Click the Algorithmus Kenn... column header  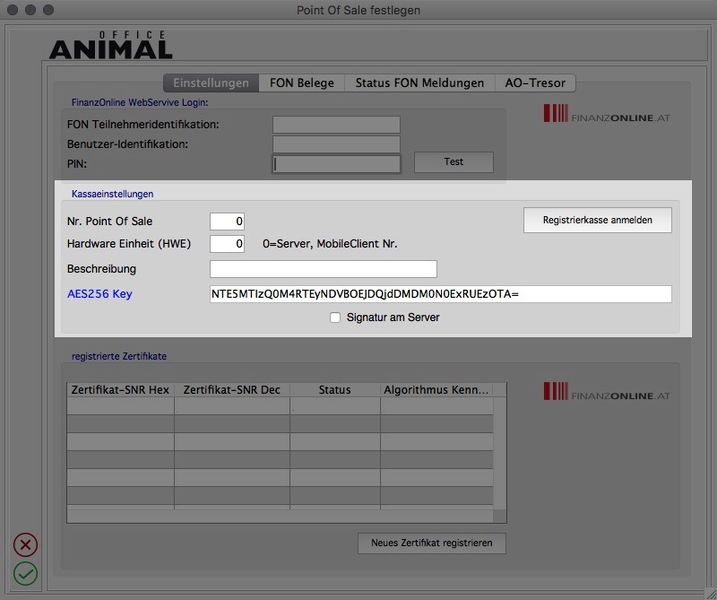point(436,390)
